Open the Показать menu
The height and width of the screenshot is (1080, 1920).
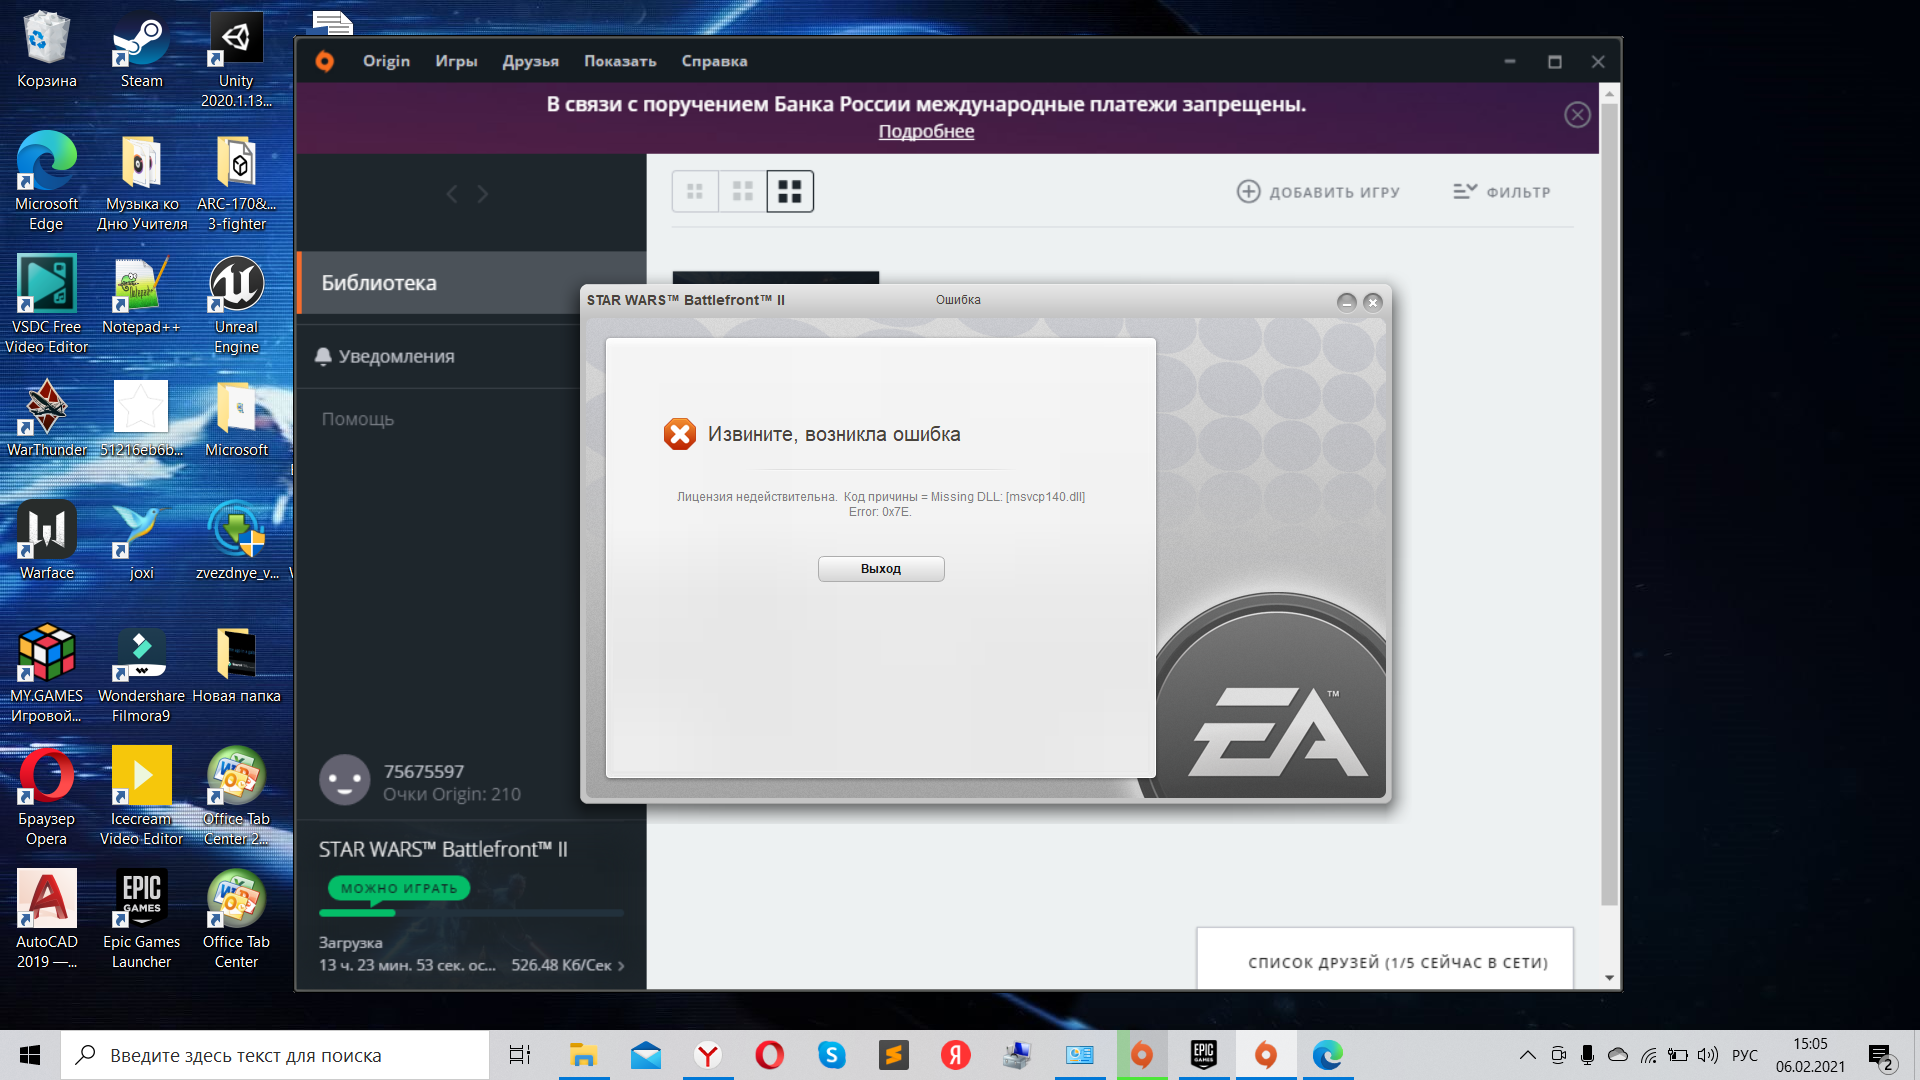pos(620,61)
